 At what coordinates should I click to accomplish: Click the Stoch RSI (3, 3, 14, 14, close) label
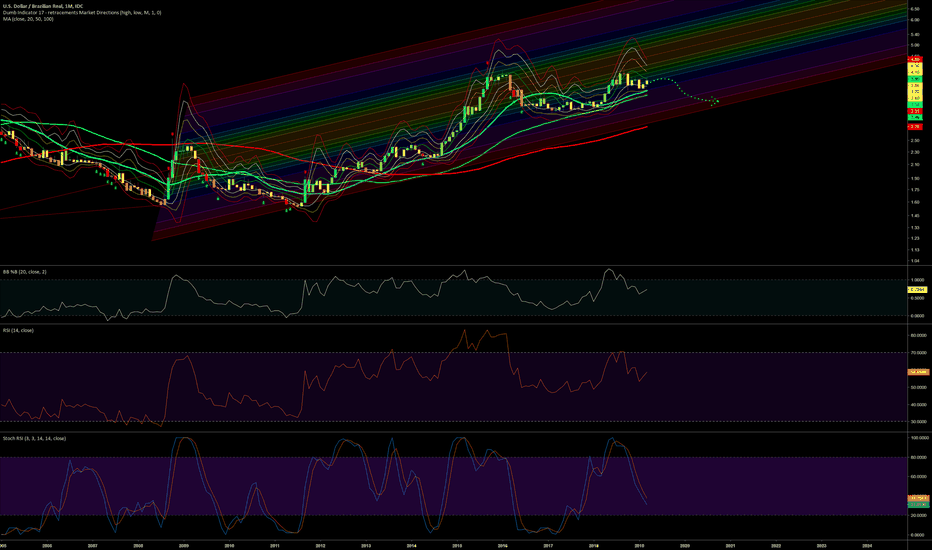[x=34, y=438]
